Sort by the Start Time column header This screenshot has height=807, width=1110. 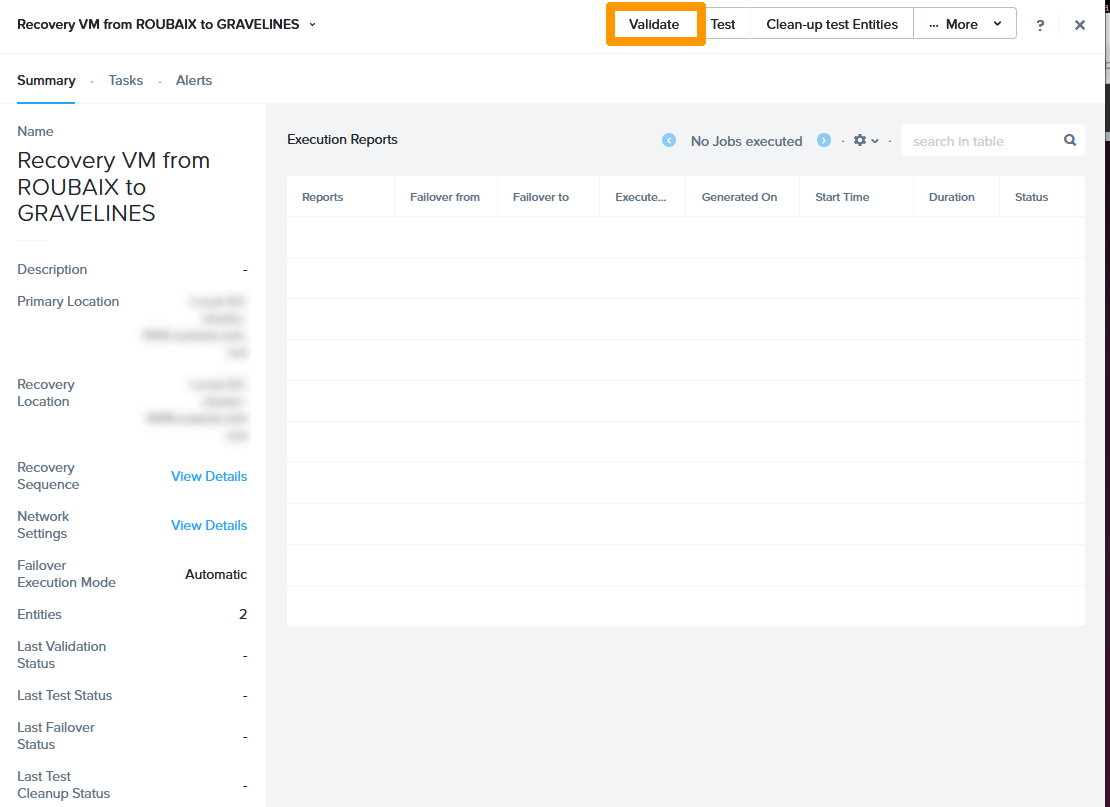pos(842,197)
